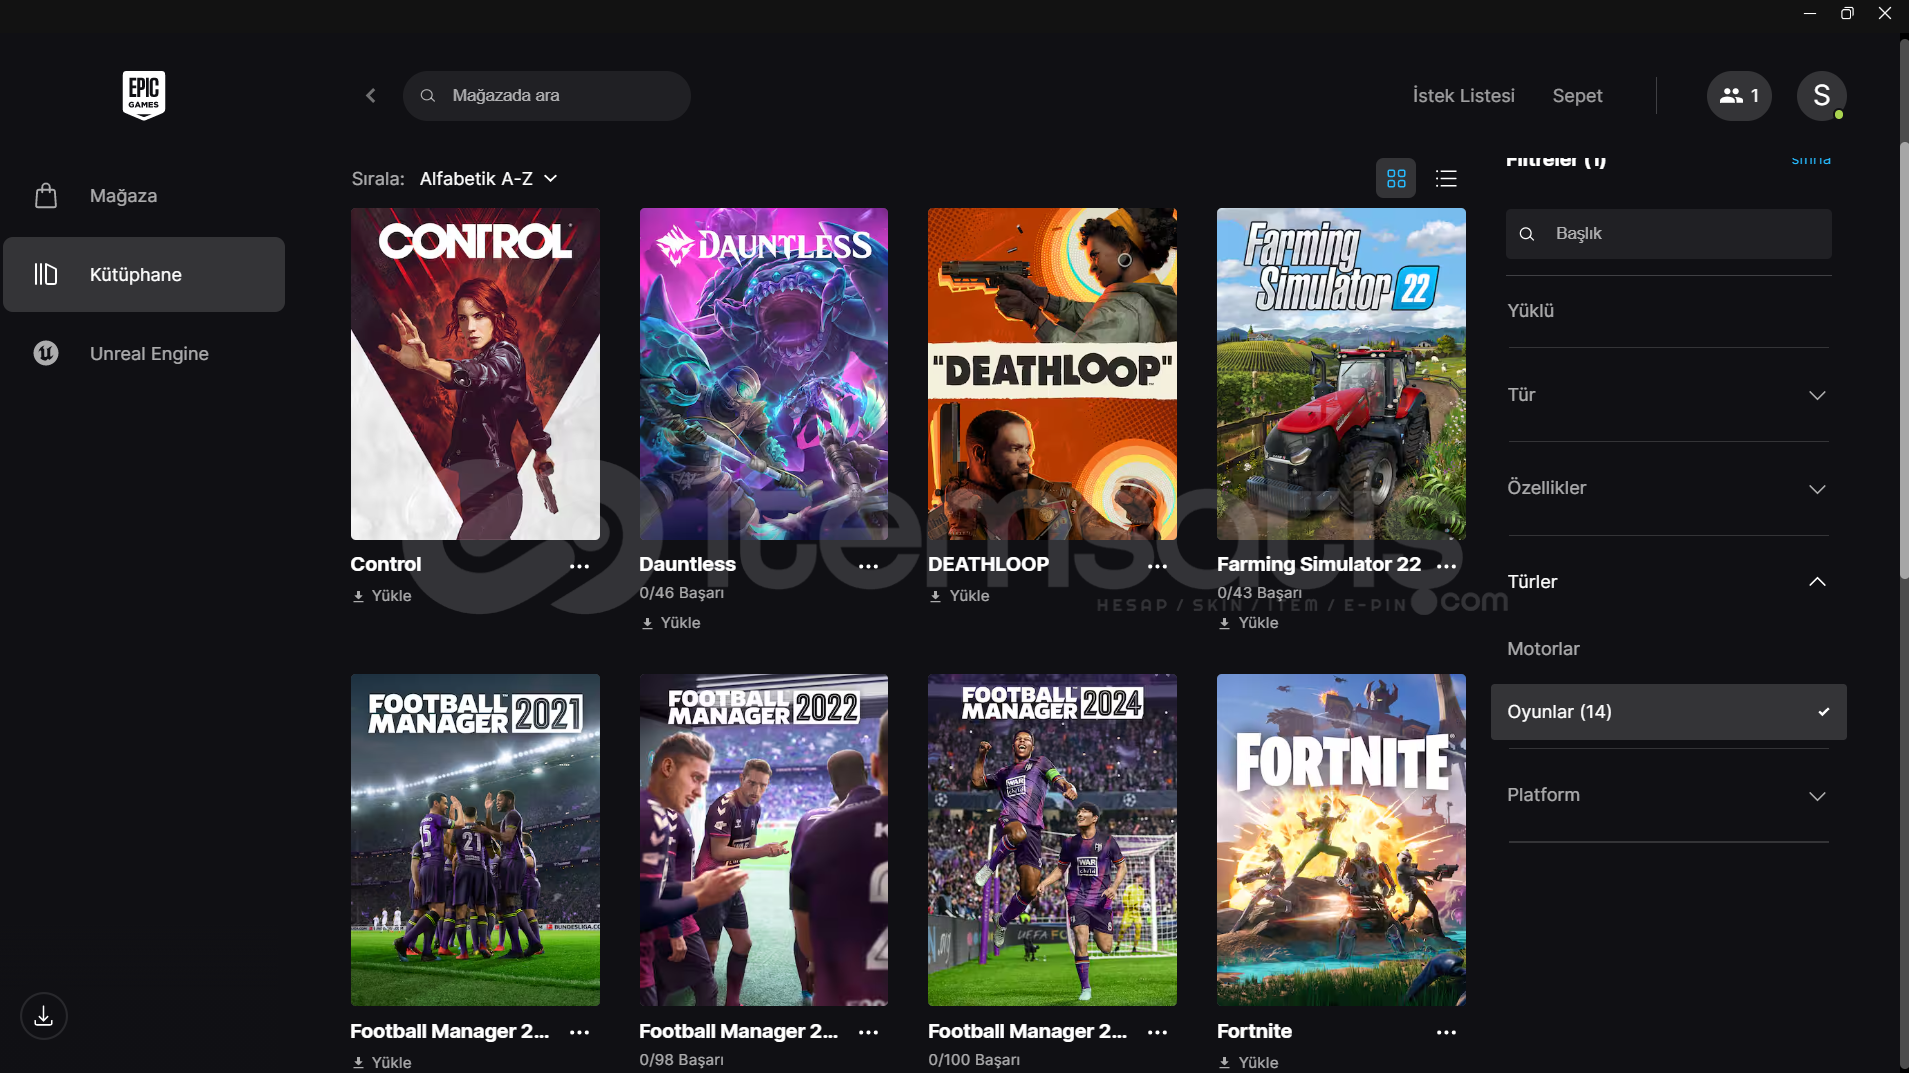The image size is (1909, 1073).
Task: Open the Control game cover
Action: coord(475,374)
